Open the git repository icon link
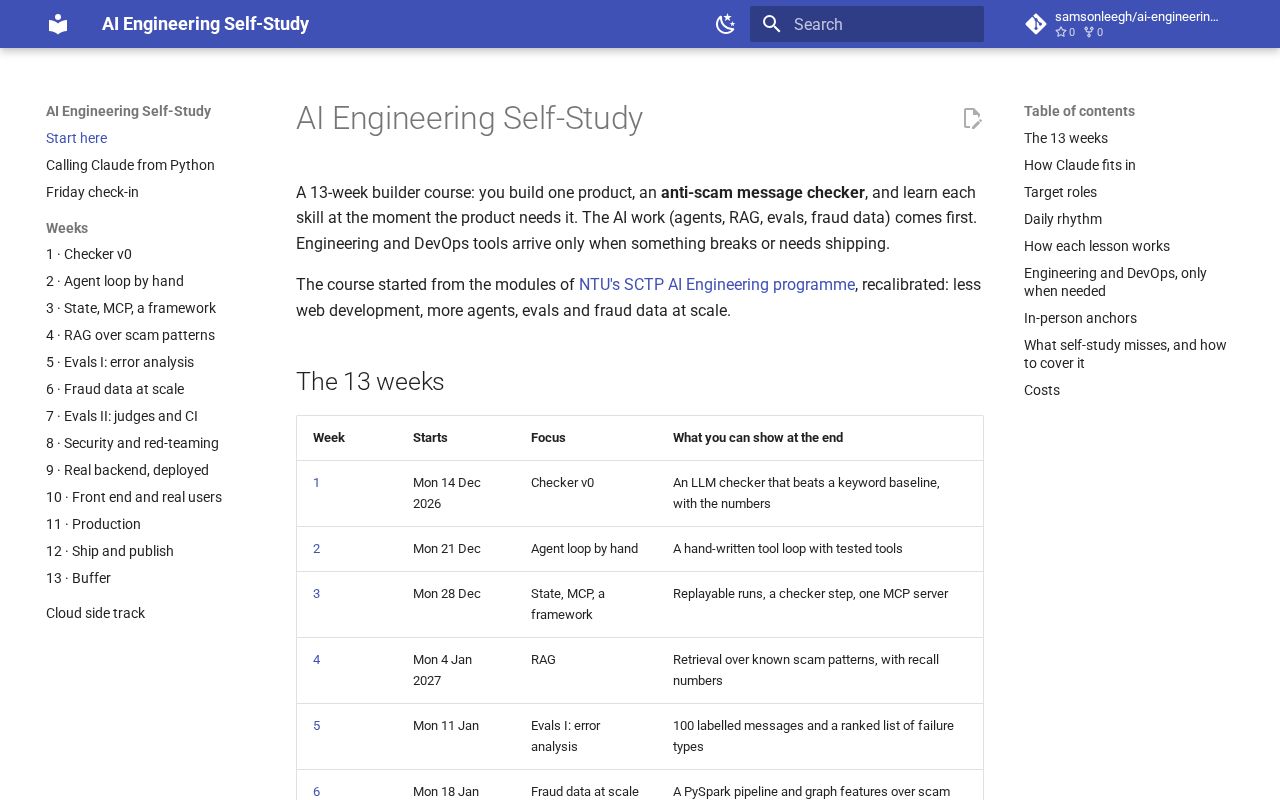The width and height of the screenshot is (1280, 800). [1036, 24]
